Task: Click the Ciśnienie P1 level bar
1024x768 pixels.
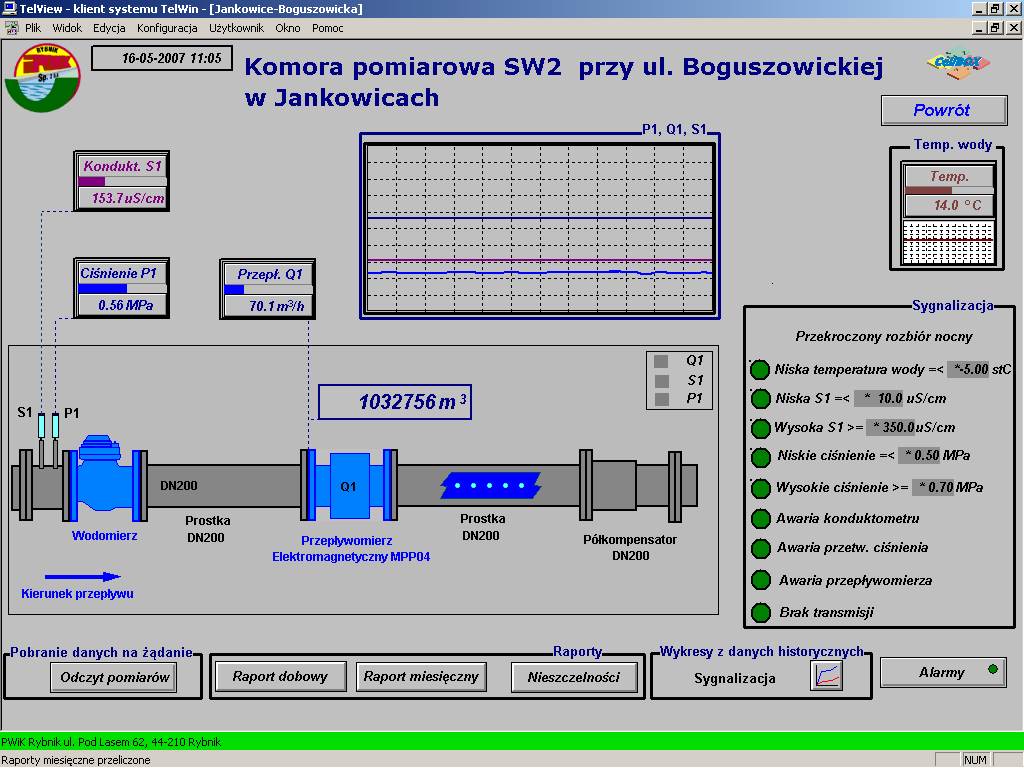Action: click(x=122, y=289)
